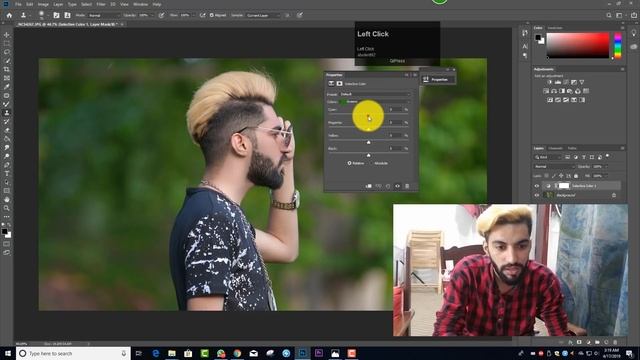Select the Horizontal Type tool

7,174
